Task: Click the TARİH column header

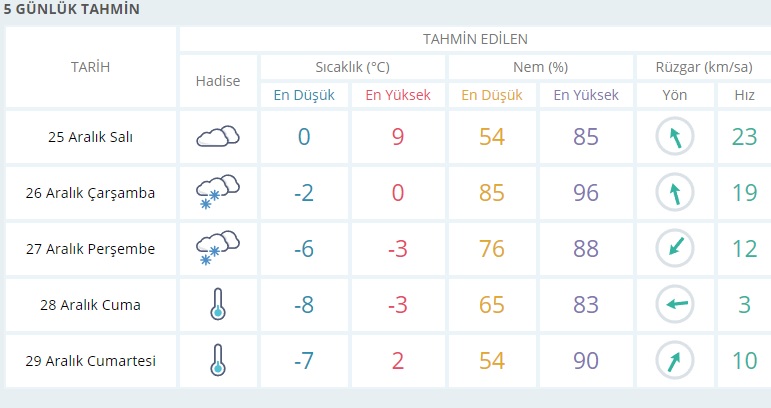Action: pyautogui.click(x=91, y=67)
